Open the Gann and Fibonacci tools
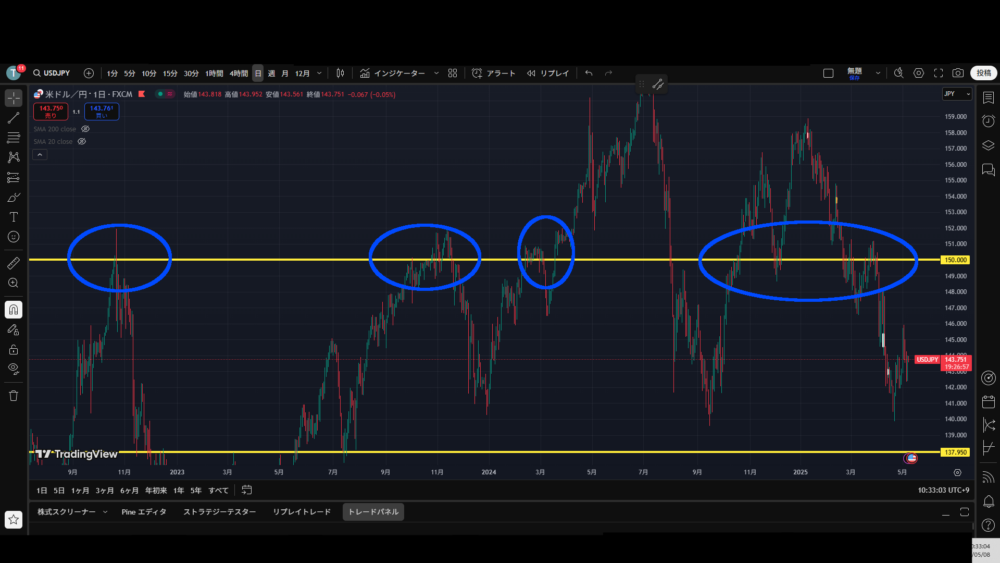 pyautogui.click(x=13, y=138)
